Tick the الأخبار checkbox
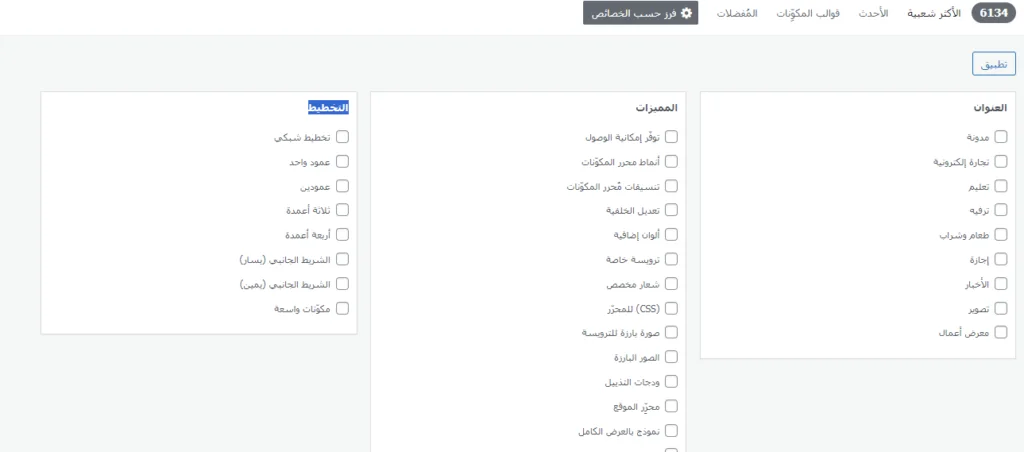This screenshot has height=452, width=1024. 1000,283
